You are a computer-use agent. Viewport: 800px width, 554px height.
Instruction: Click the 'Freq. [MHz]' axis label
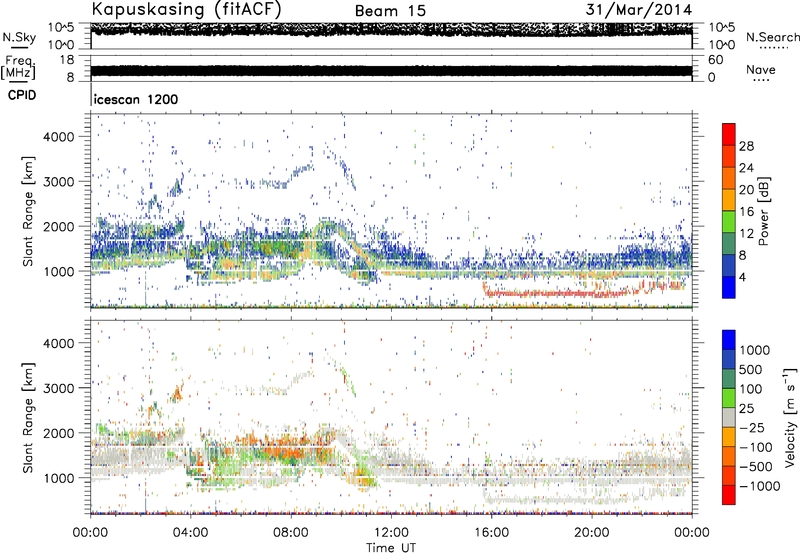click(x=19, y=68)
